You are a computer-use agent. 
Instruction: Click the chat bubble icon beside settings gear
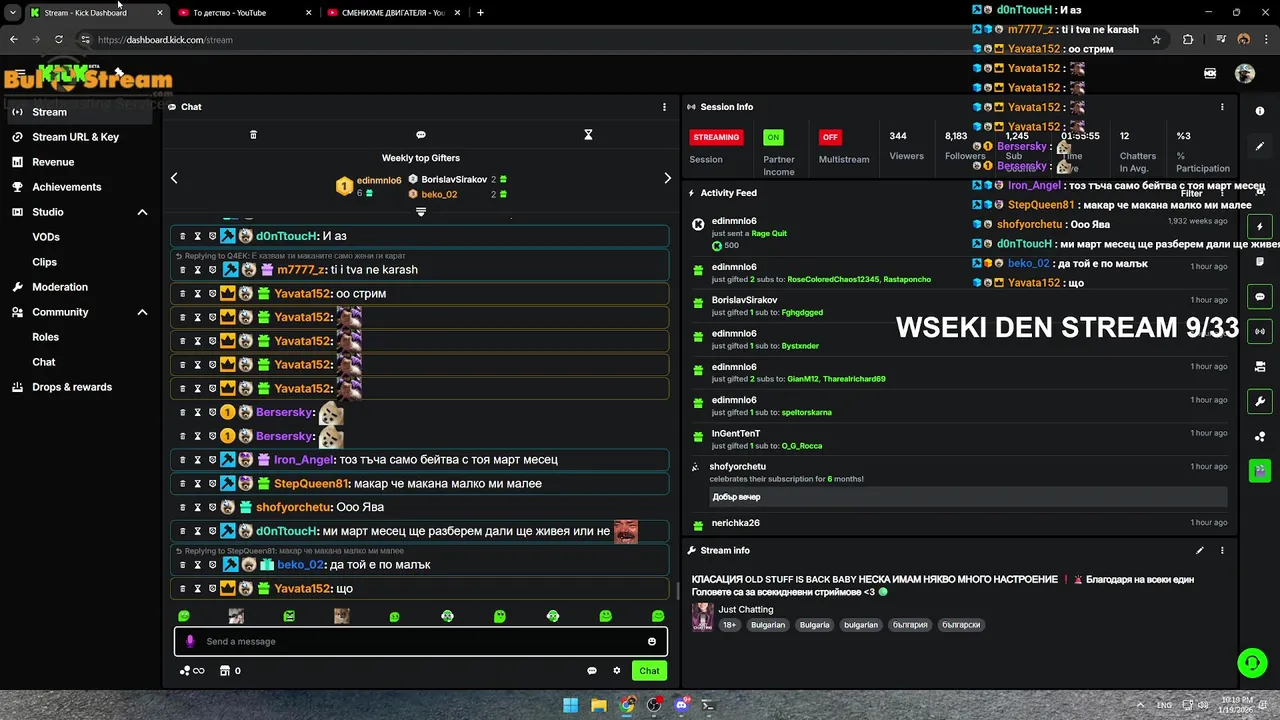pyautogui.click(x=592, y=671)
